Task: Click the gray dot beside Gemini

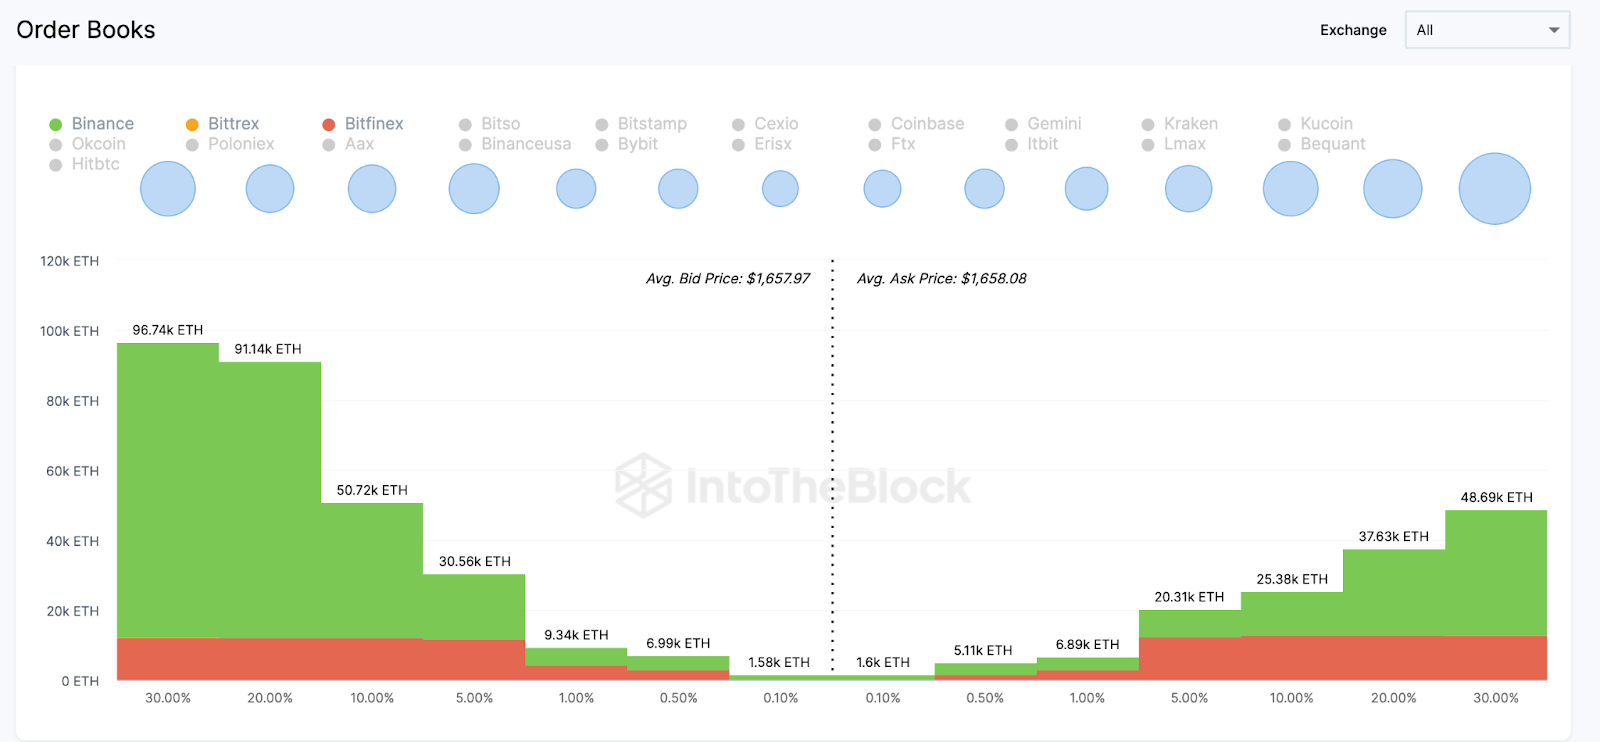Action: point(1012,125)
